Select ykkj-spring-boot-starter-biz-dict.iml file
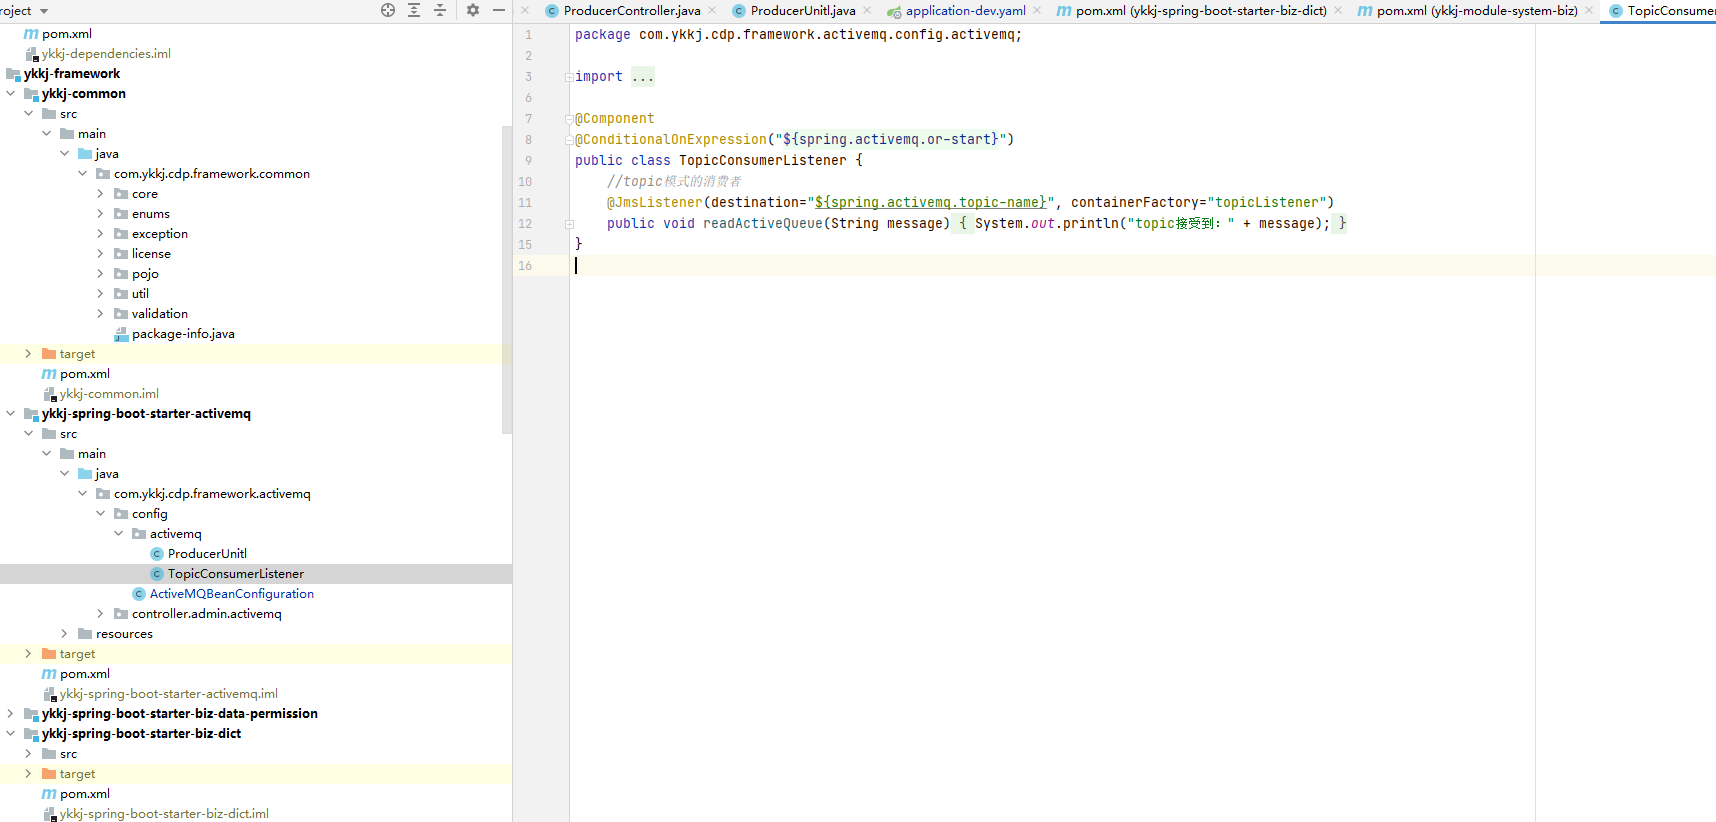 pos(164,813)
